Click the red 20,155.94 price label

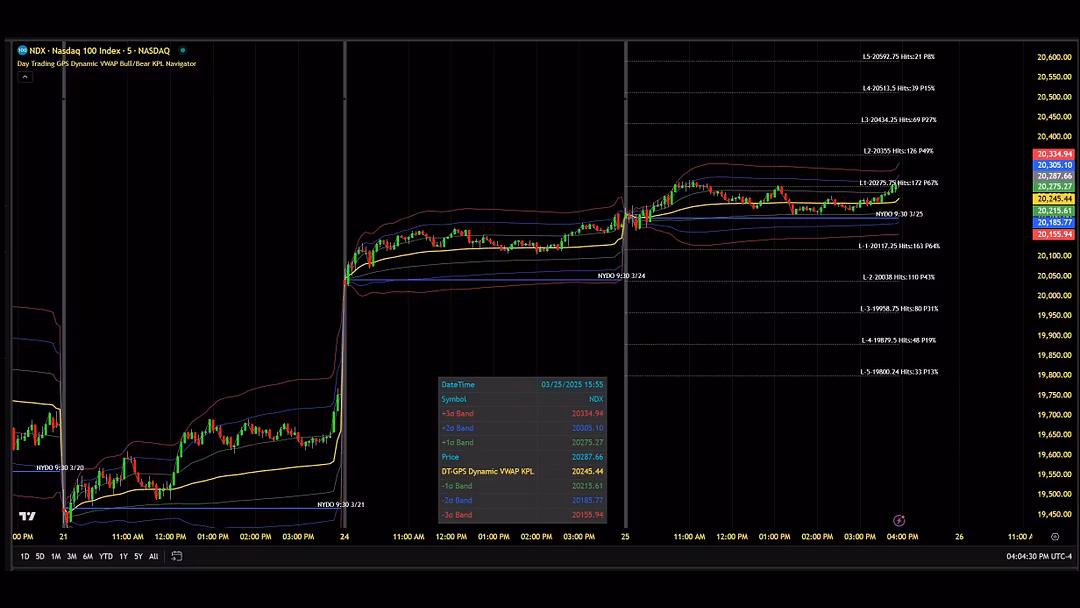[1054, 234]
